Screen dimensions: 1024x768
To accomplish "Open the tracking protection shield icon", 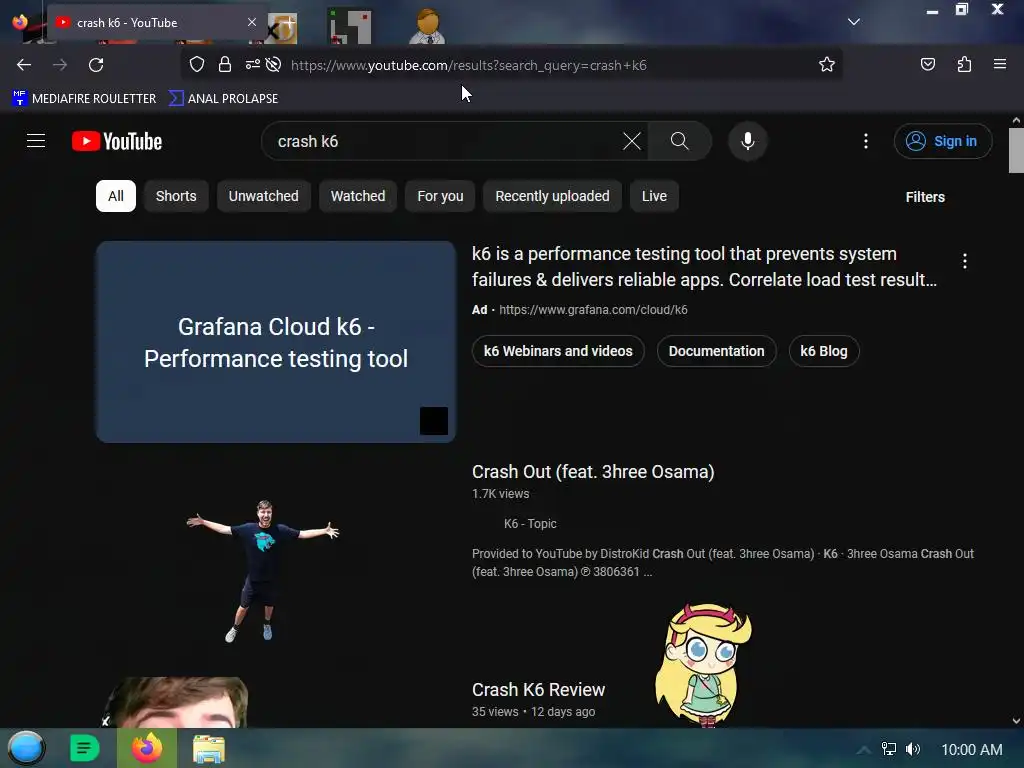I will pyautogui.click(x=197, y=65).
